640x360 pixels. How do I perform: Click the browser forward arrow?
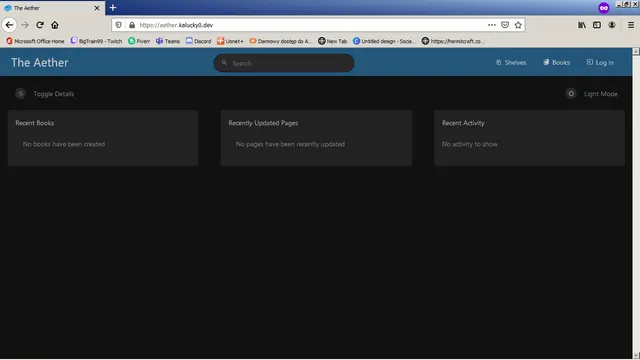coord(25,25)
